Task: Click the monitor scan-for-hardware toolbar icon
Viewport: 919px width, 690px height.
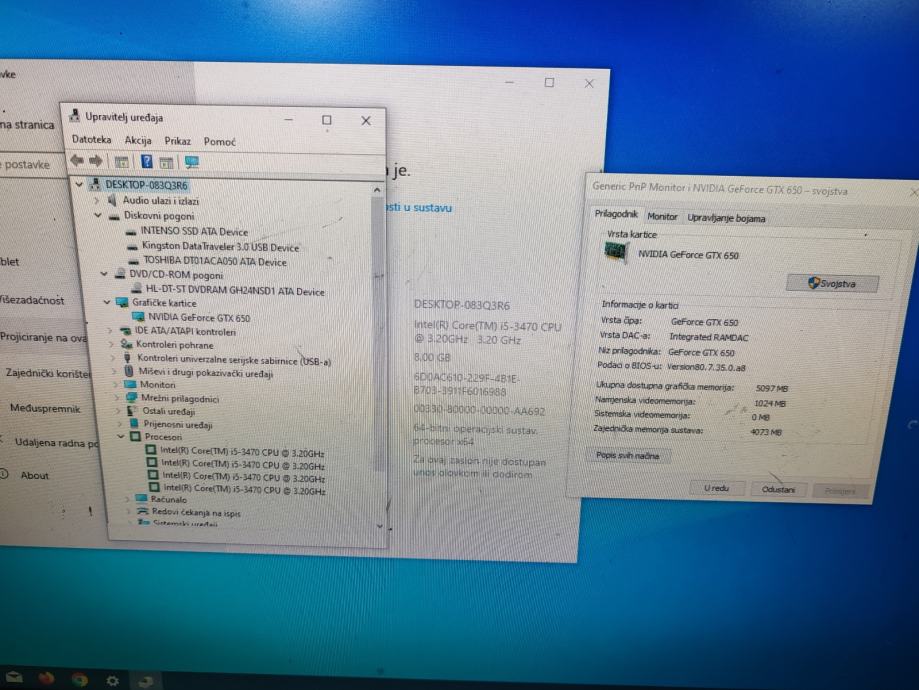Action: (x=192, y=162)
